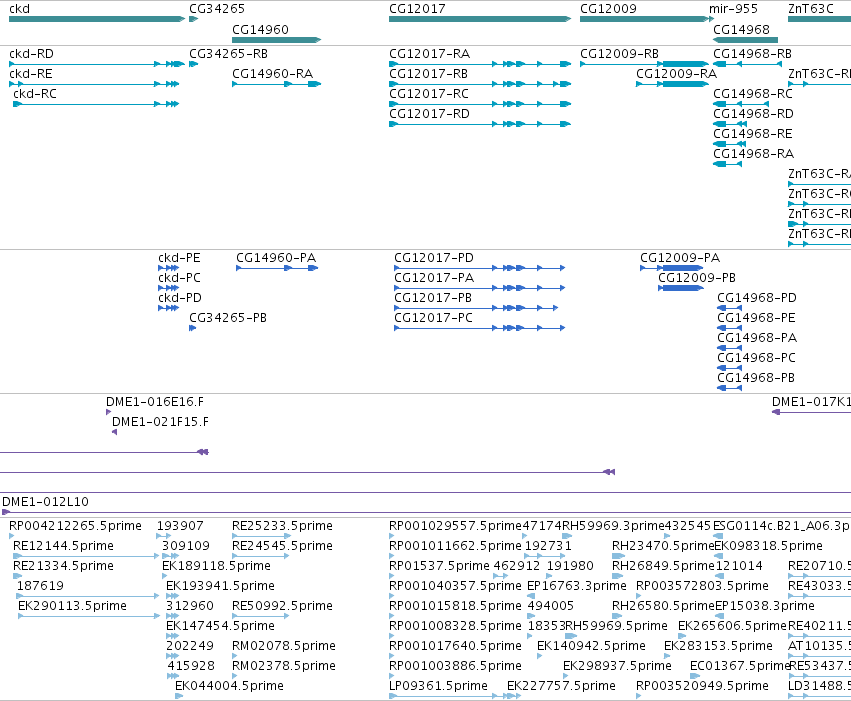Screen dimensions: 851x701
Task: Click the CG12009-PB protein label
Action: [697, 278]
